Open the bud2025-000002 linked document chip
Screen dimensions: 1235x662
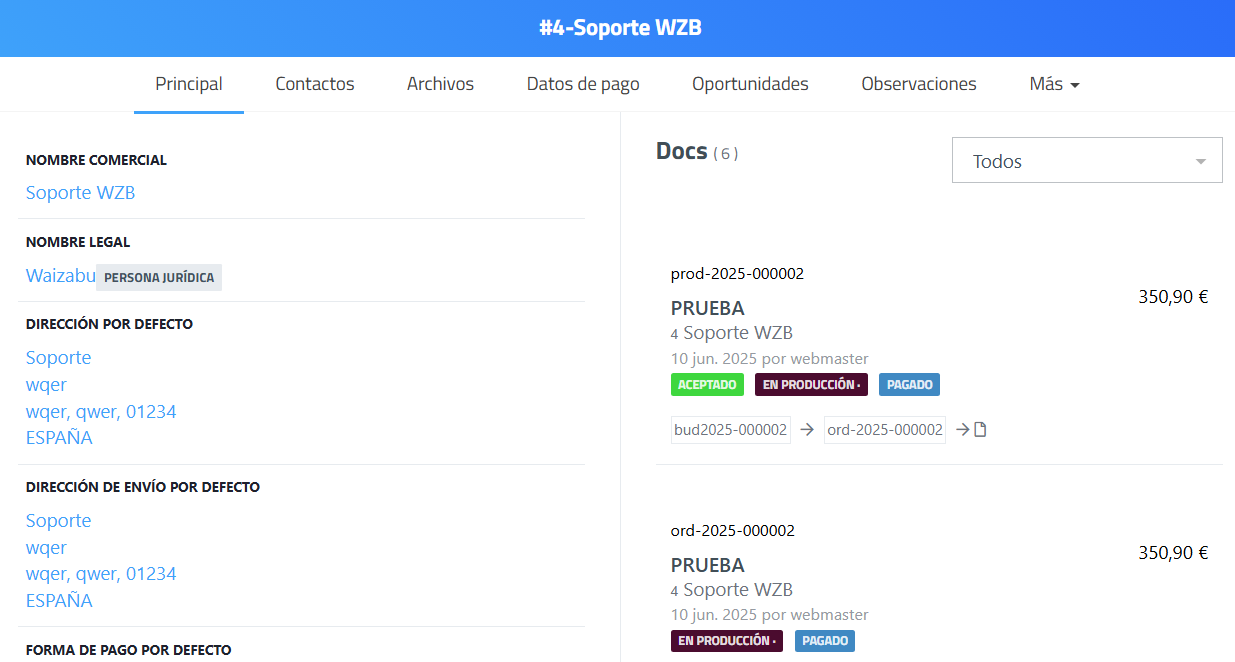coord(730,430)
